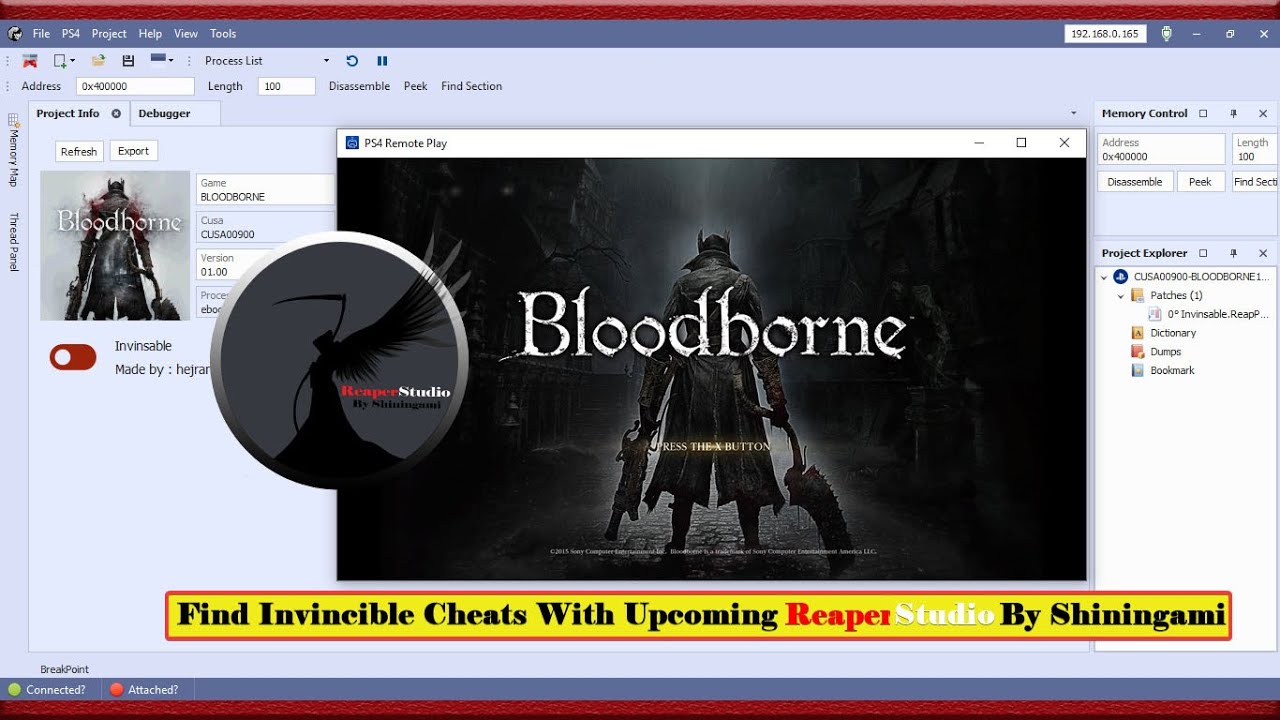This screenshot has height=720, width=1280.
Task: Toggle the Invinsable cheat switch
Action: [x=73, y=357]
